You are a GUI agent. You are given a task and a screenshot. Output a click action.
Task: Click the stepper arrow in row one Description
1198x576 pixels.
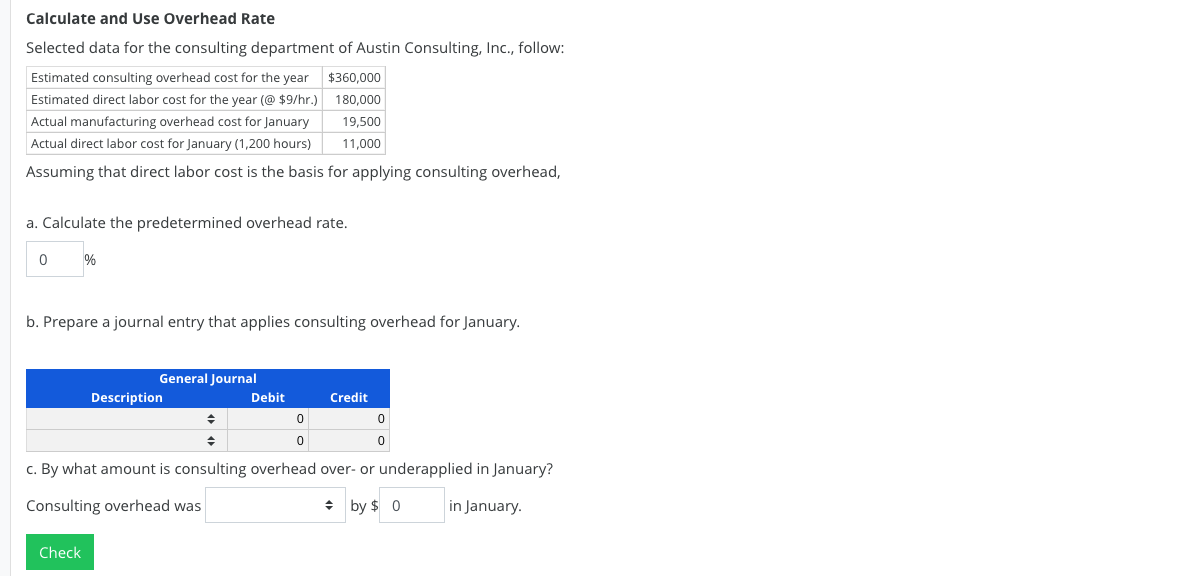(x=211, y=419)
